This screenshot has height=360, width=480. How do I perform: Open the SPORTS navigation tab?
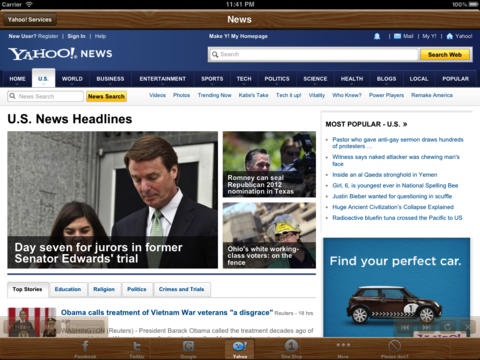(212, 79)
